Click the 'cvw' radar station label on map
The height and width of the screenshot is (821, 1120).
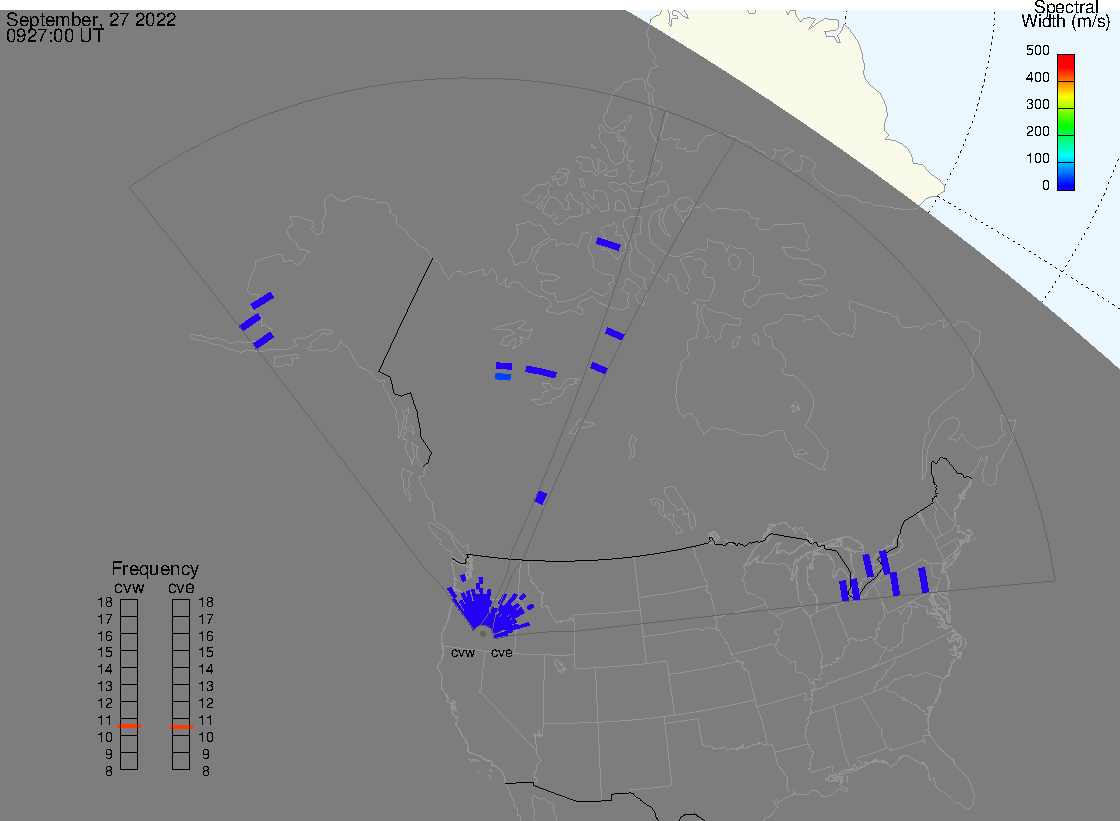tap(463, 653)
